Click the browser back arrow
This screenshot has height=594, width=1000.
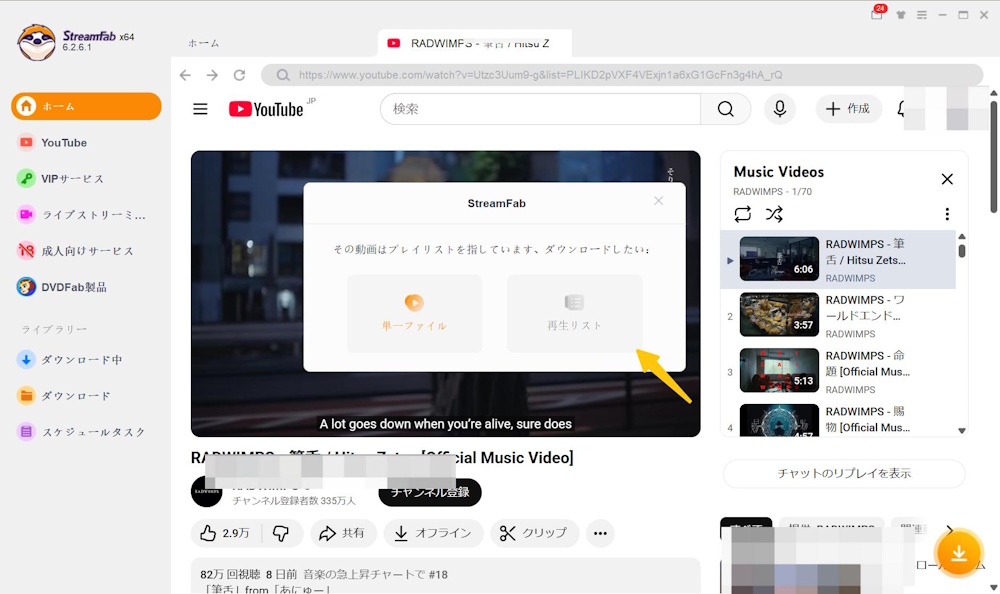click(x=185, y=75)
